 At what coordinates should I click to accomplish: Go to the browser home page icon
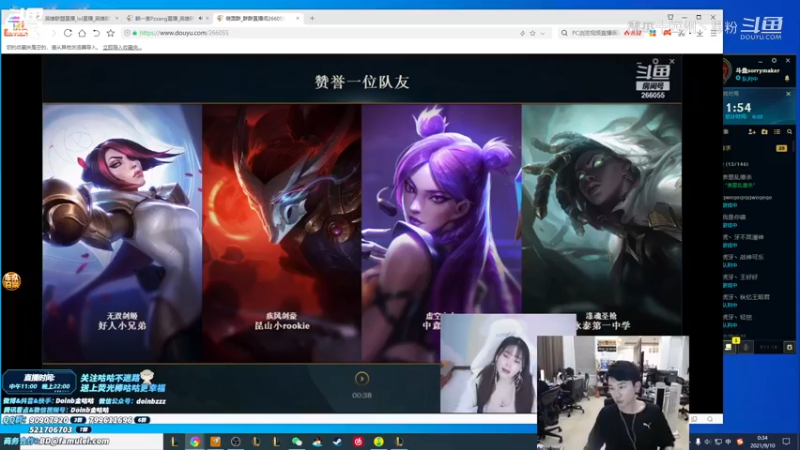click(82, 33)
